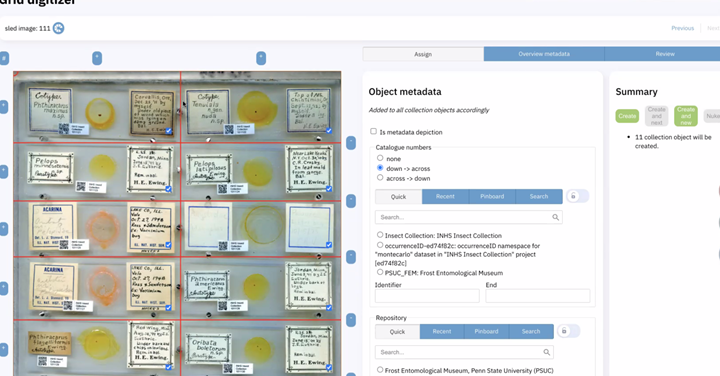Open Pinboard tab under Catalogue numbers
This screenshot has width=720, height=376.
492,196
